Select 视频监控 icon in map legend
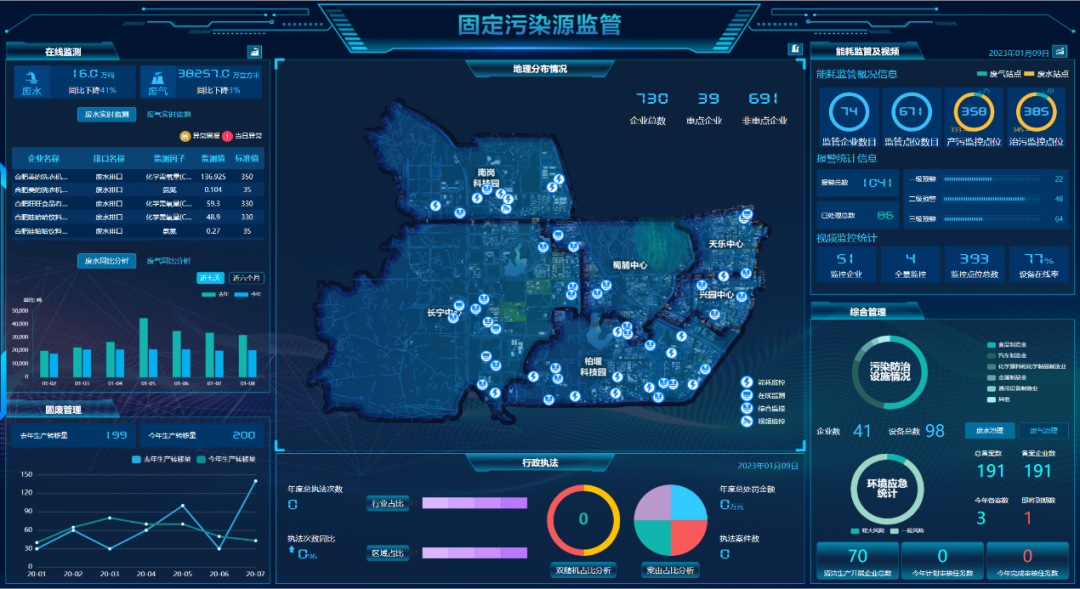1080x589 pixels. pyautogui.click(x=747, y=422)
